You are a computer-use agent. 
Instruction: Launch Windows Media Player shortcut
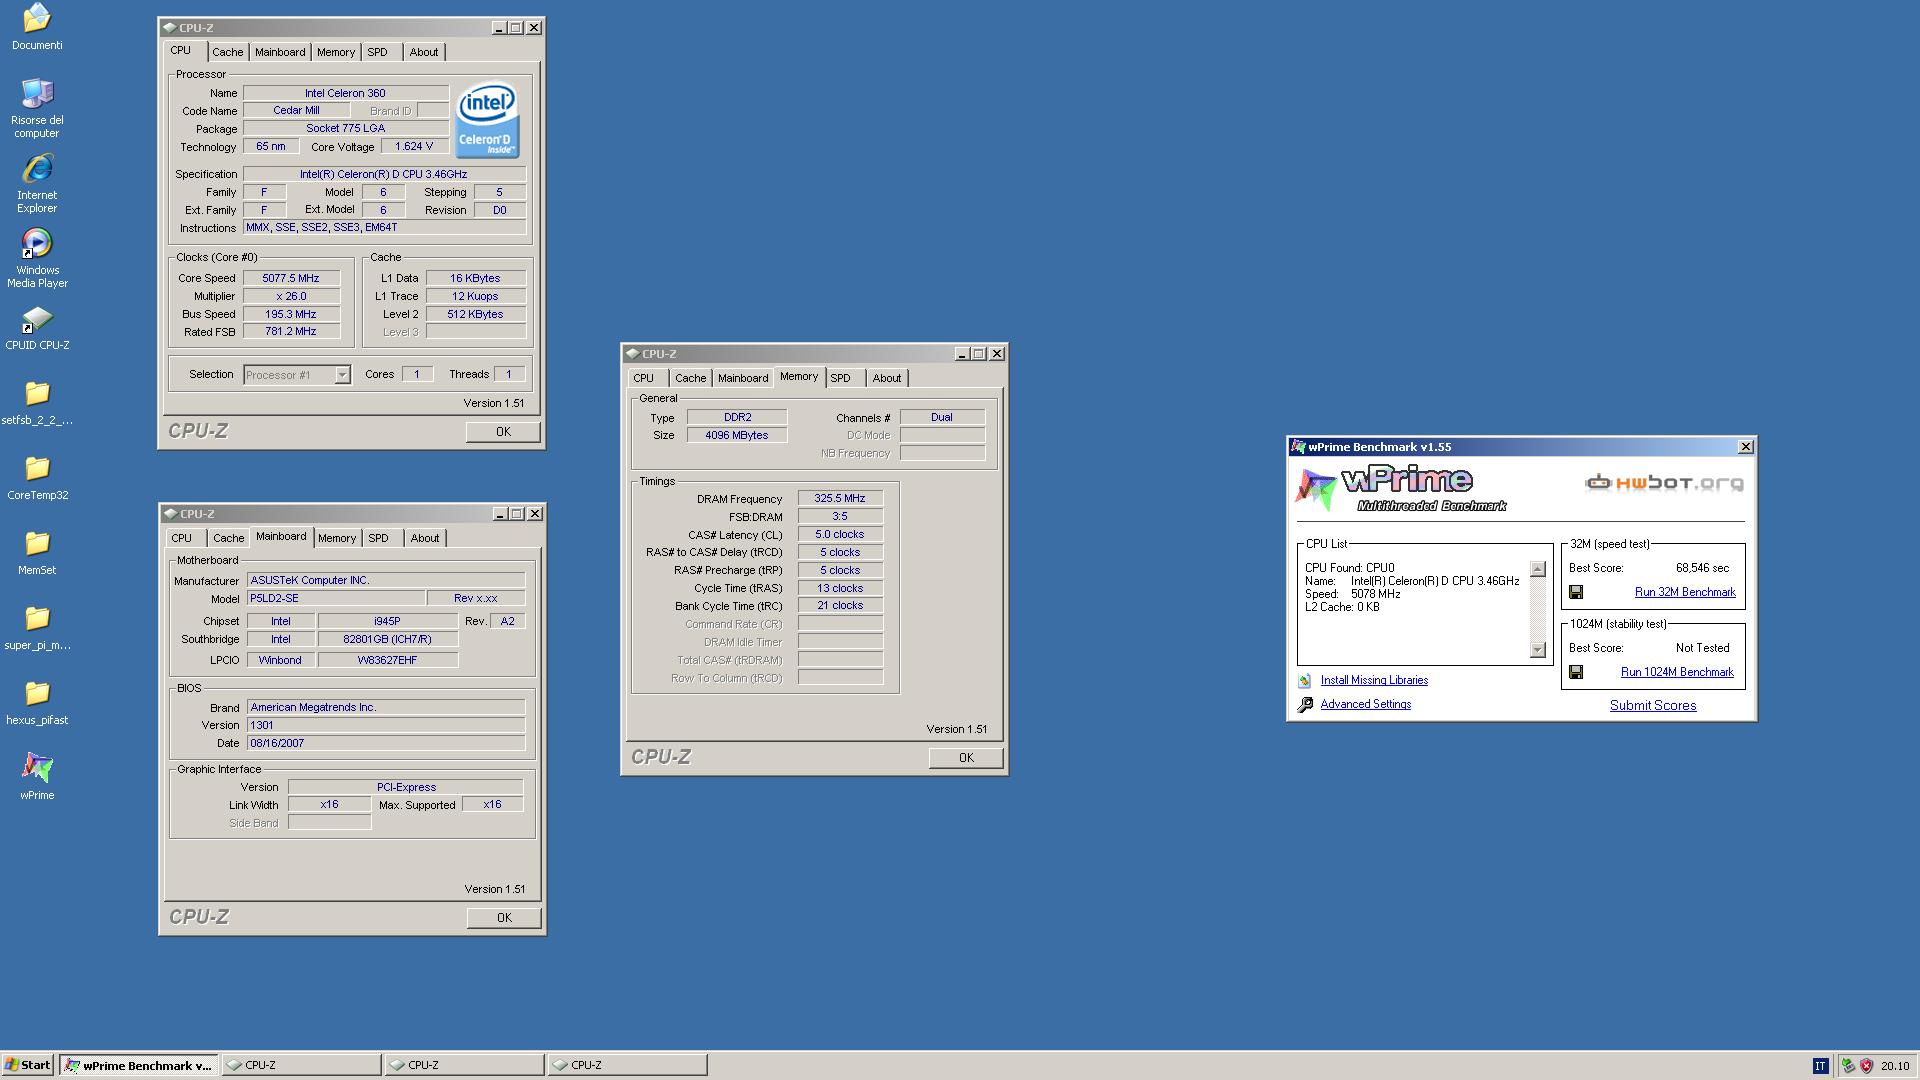[37, 258]
